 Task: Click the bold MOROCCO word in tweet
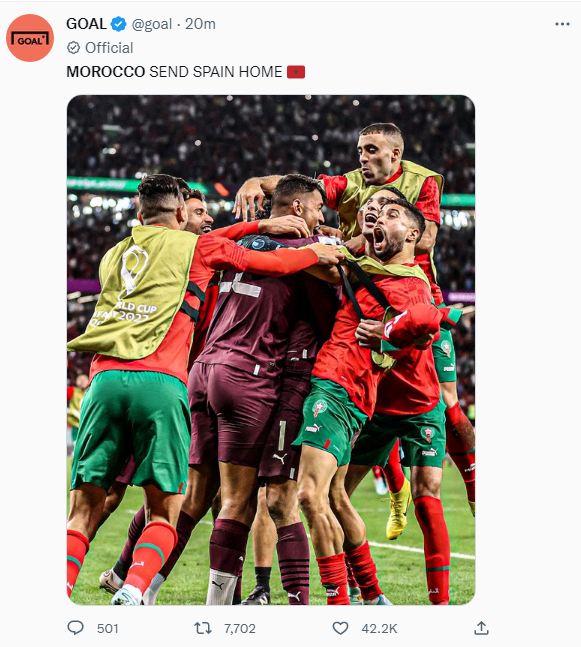point(106,72)
